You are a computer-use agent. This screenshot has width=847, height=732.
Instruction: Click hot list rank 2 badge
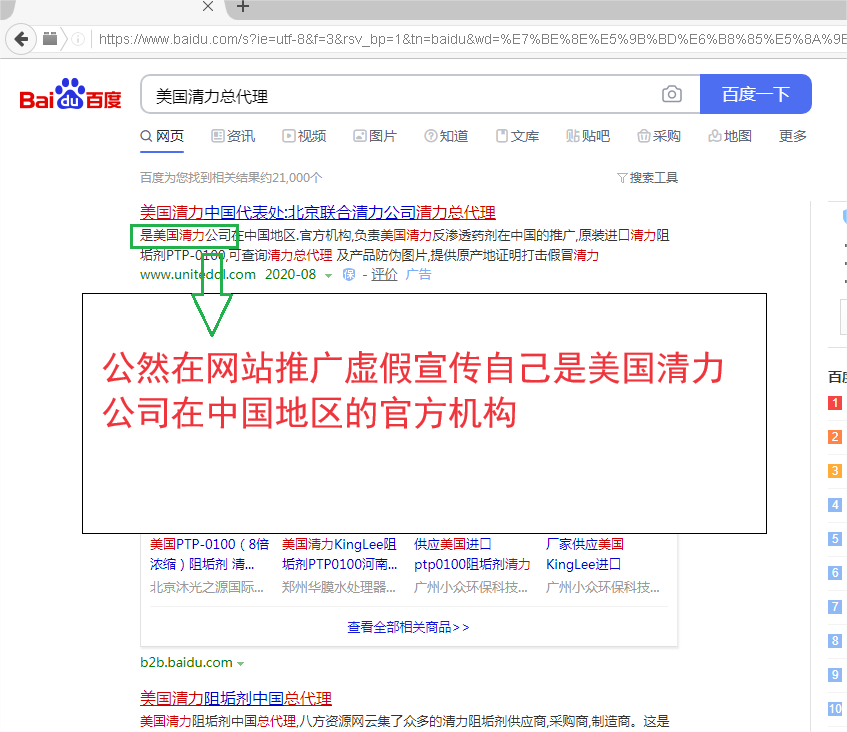(x=835, y=437)
